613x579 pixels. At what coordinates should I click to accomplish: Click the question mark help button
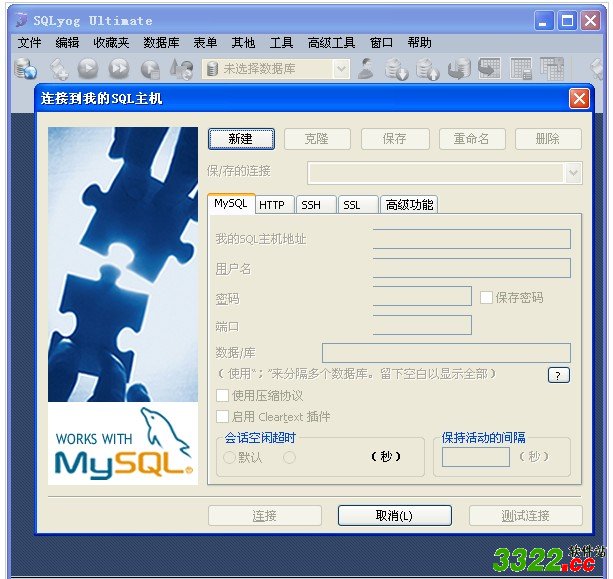tap(559, 375)
